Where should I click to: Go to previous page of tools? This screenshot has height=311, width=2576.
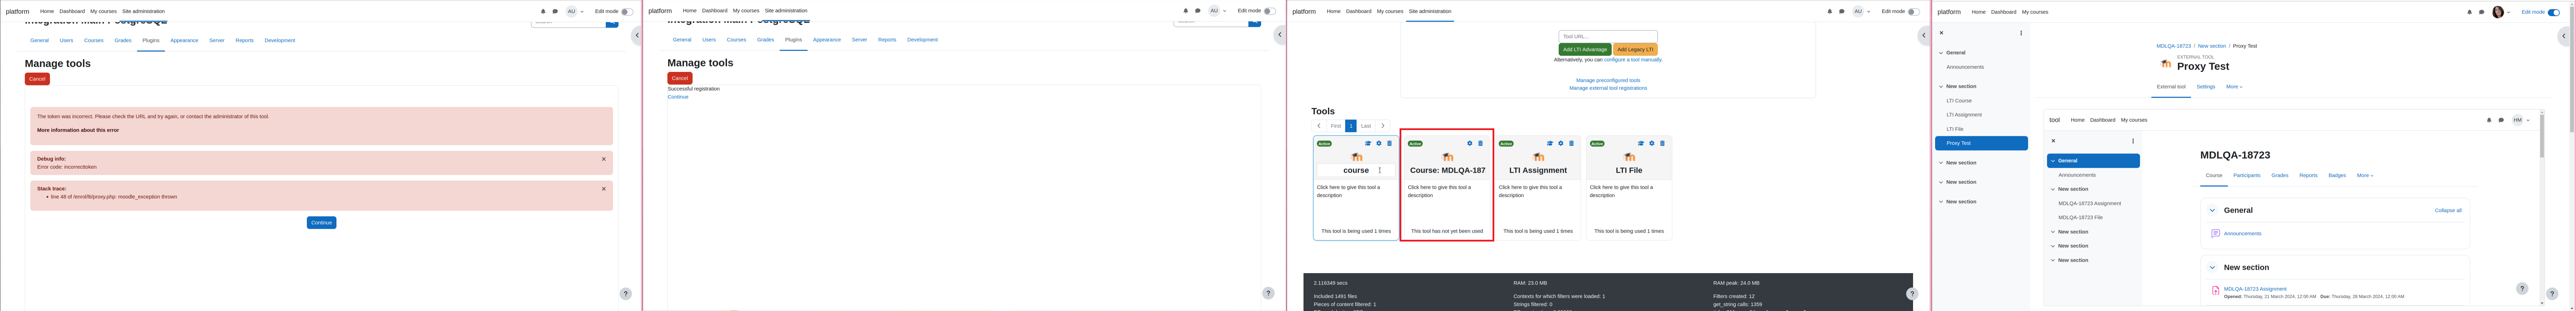[x=1319, y=126]
